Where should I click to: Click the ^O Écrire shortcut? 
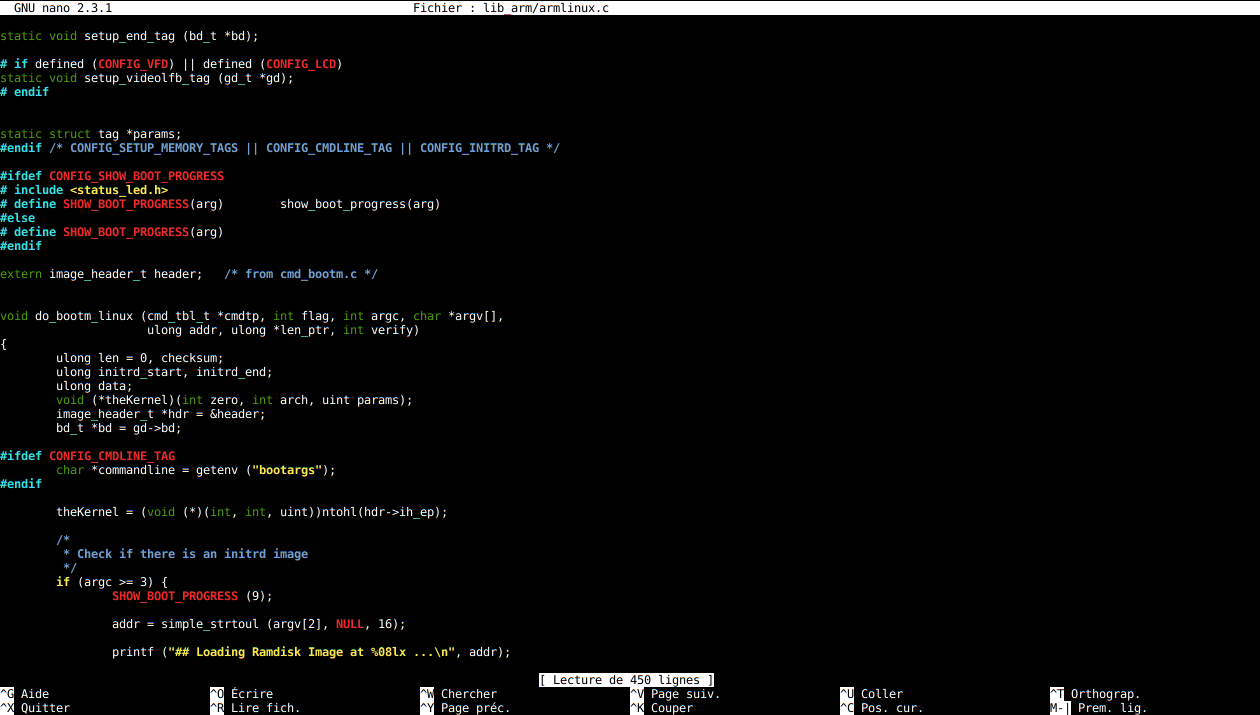[x=241, y=694]
